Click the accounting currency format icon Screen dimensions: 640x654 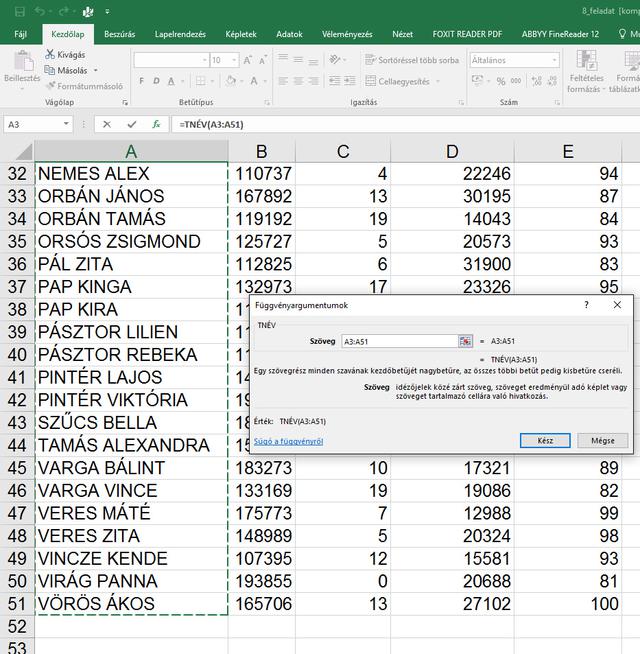pos(477,80)
